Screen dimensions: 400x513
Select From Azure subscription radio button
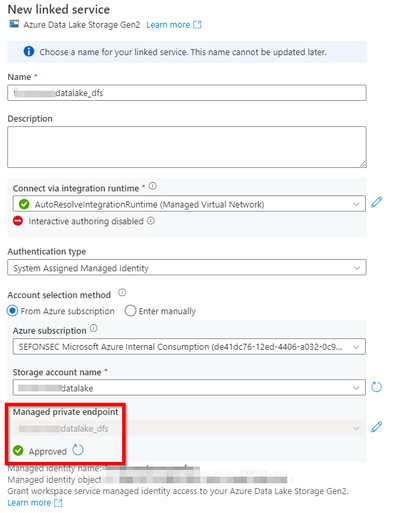(13, 311)
